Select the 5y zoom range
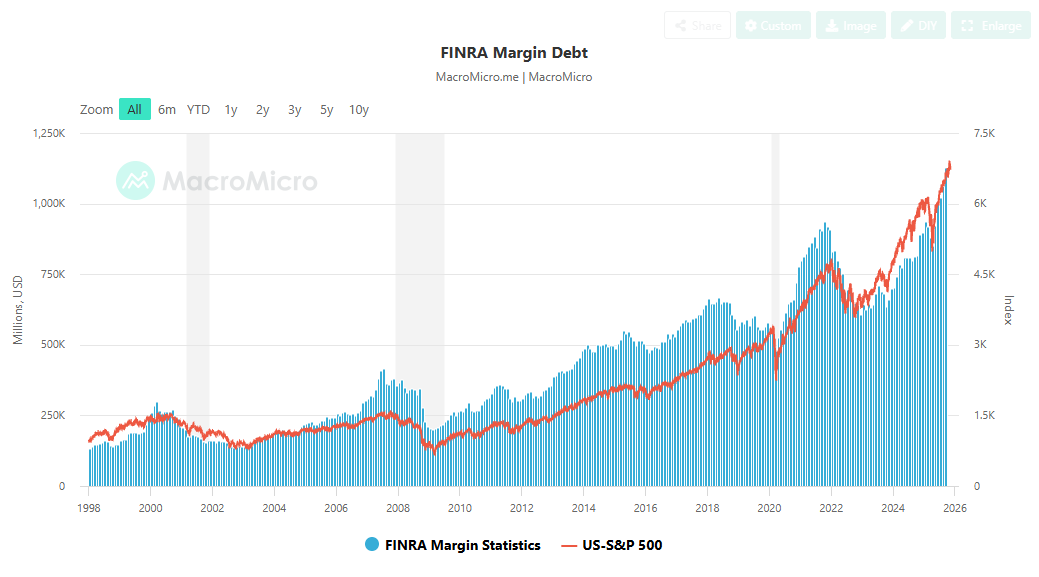 326,109
